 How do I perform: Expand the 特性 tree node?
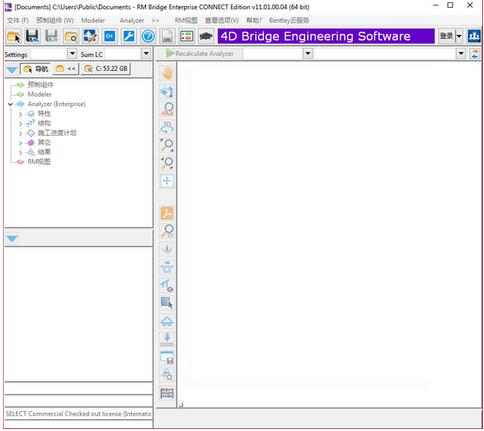tap(20, 114)
